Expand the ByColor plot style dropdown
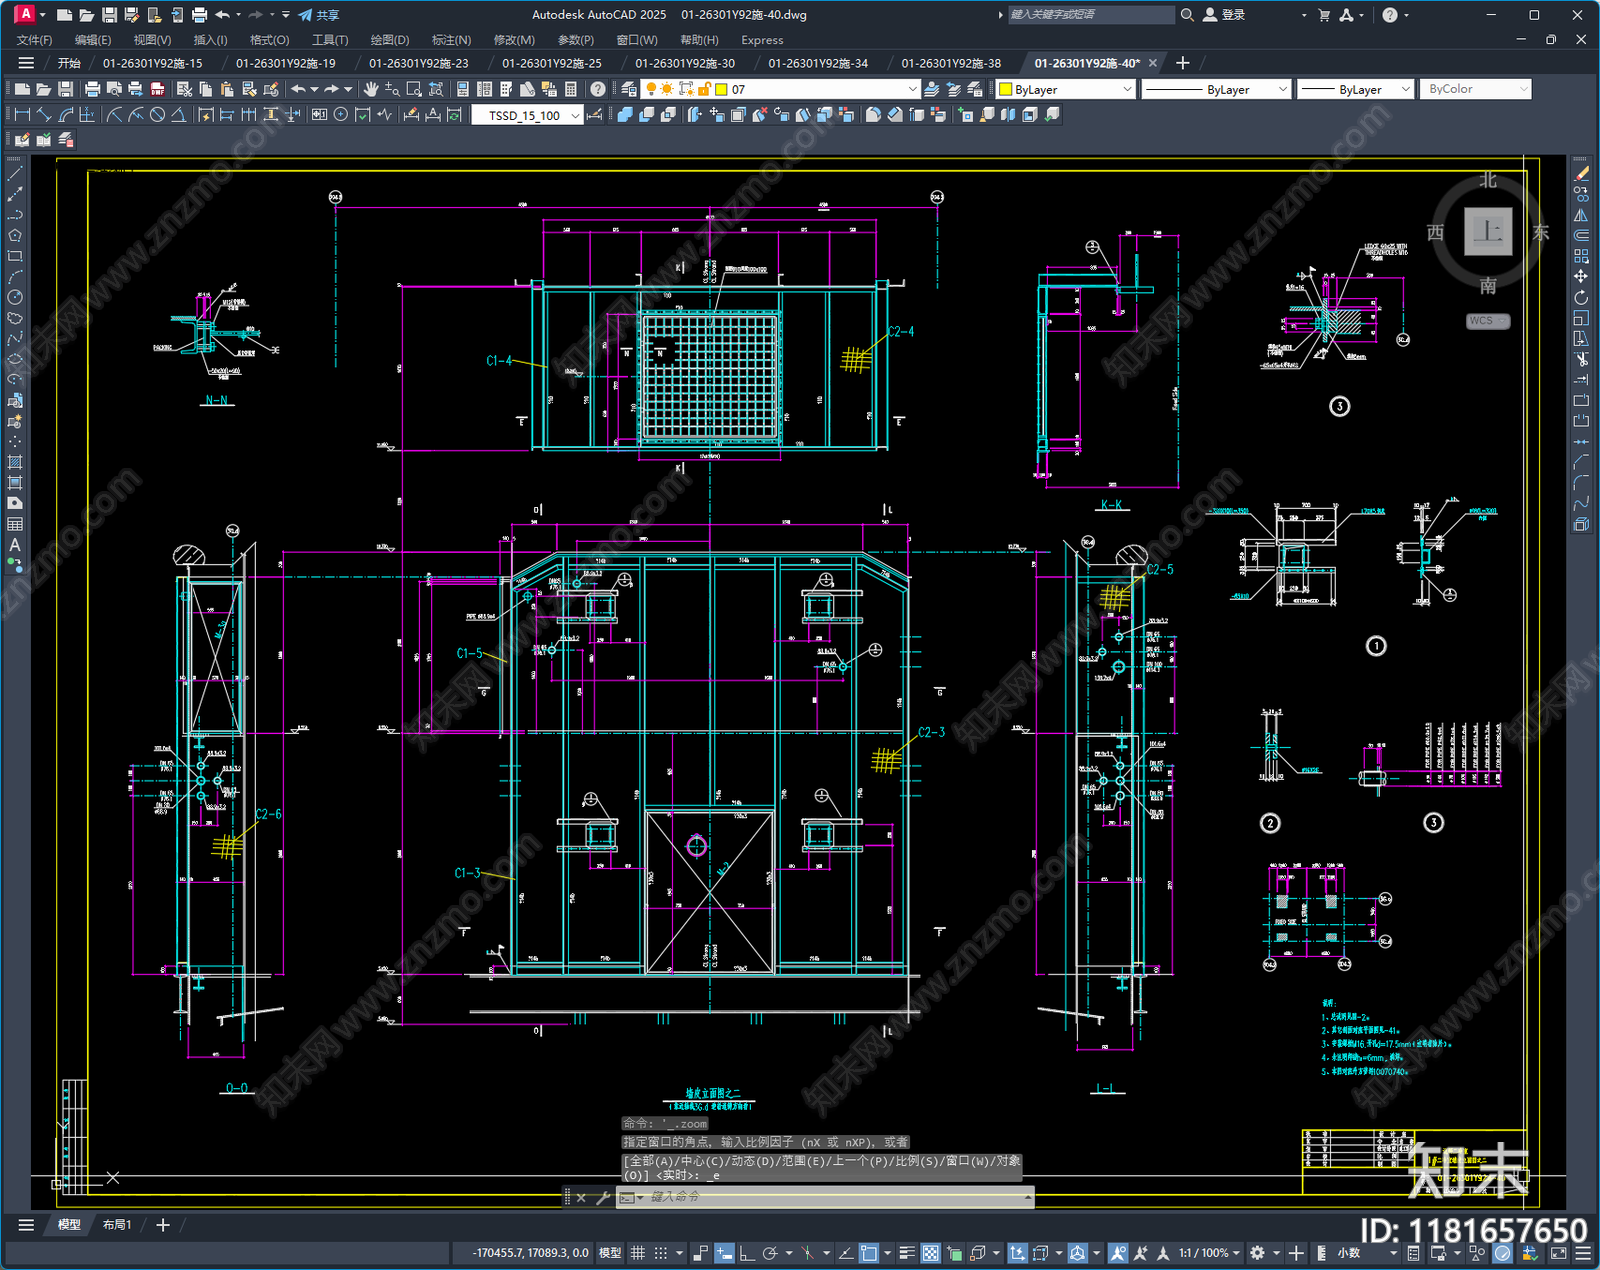Screen dimensions: 1600x1270 pyautogui.click(x=1523, y=89)
